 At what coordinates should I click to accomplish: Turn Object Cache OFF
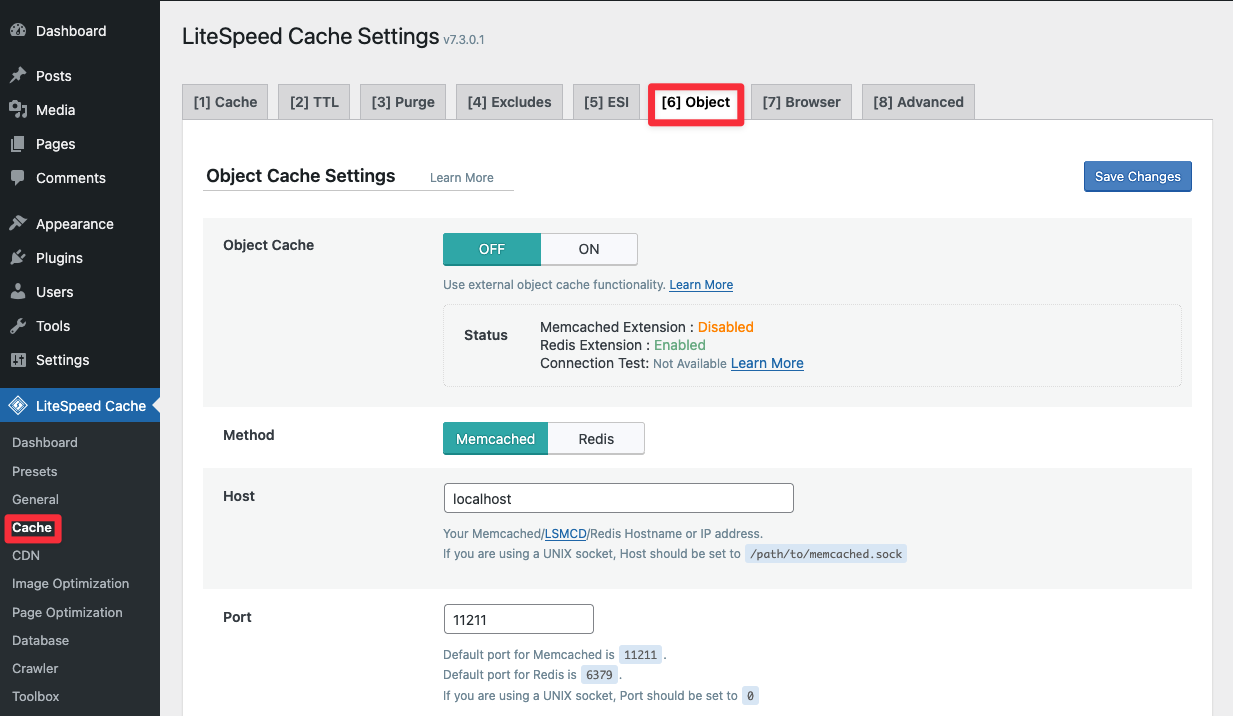(492, 249)
